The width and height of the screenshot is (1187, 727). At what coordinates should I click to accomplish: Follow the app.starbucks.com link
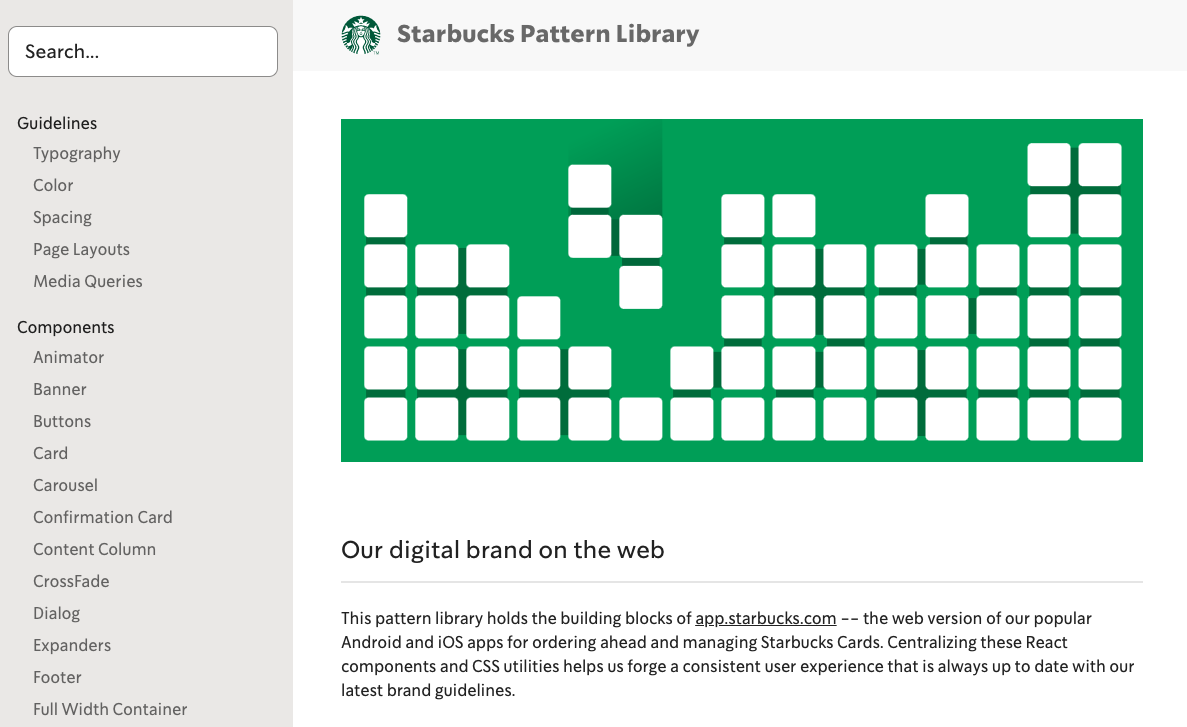(765, 618)
